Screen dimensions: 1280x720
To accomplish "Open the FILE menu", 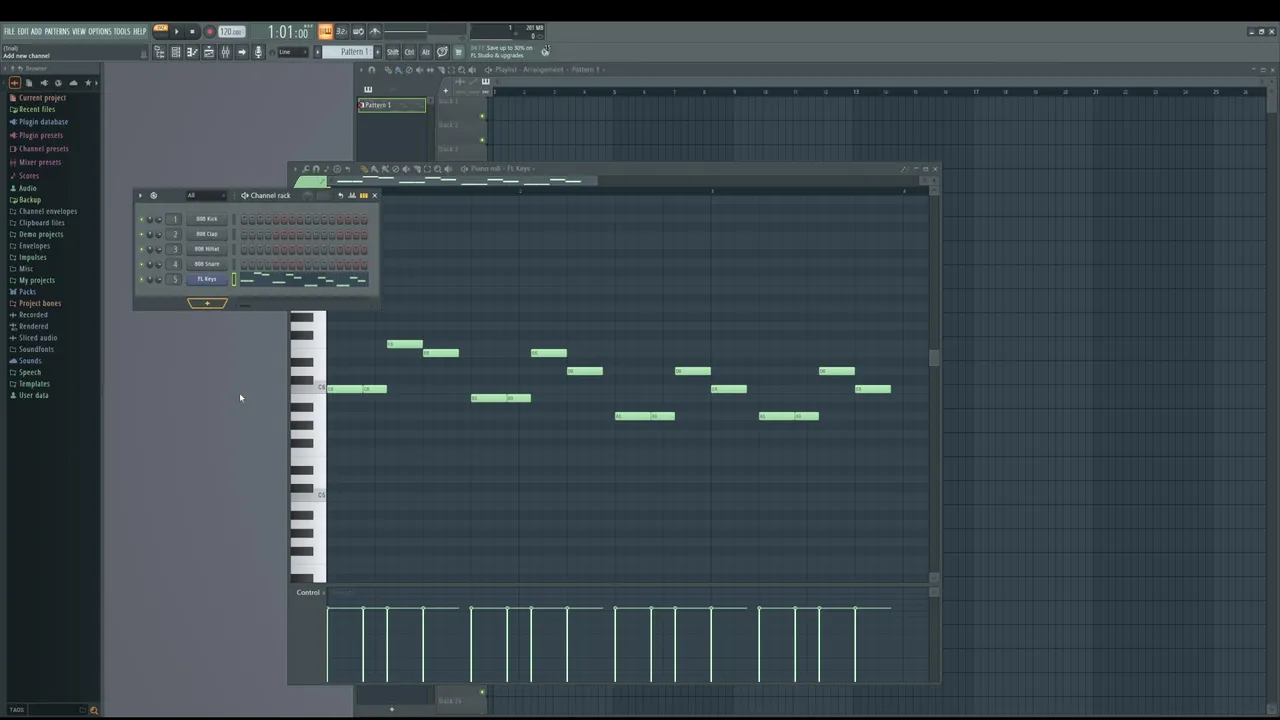I will [x=9, y=32].
